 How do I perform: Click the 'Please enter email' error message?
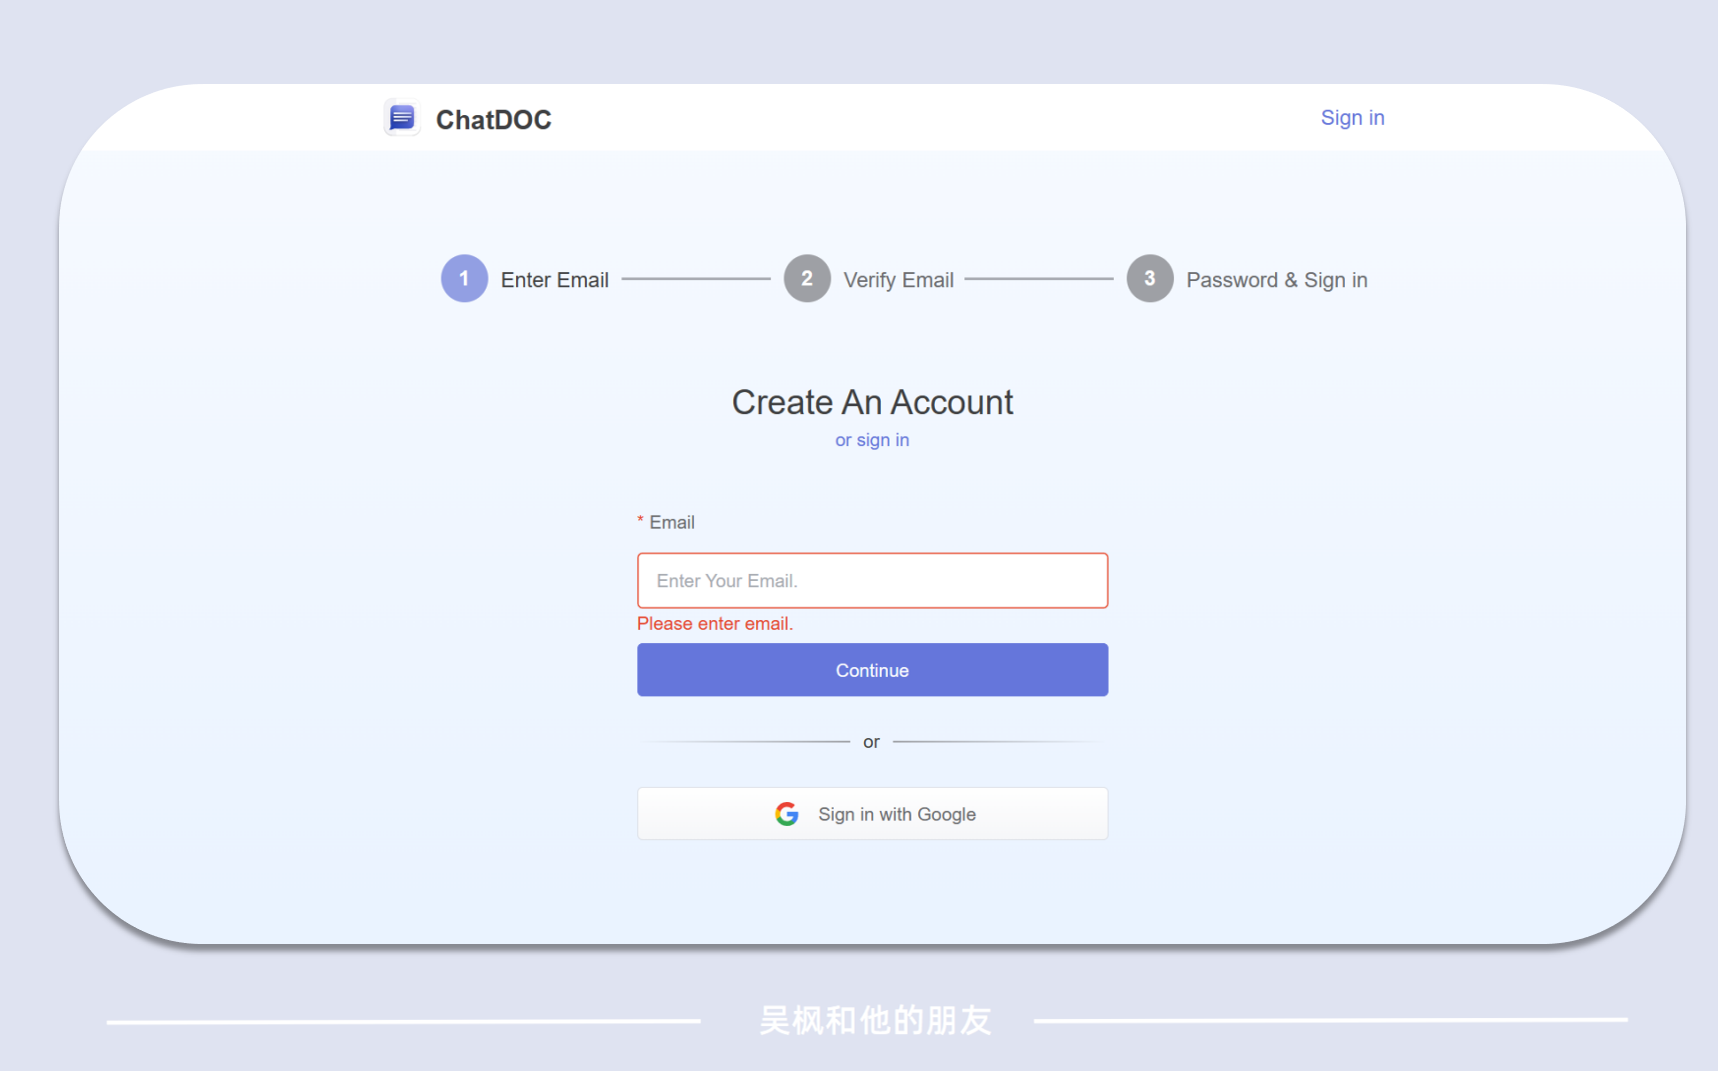pos(715,624)
